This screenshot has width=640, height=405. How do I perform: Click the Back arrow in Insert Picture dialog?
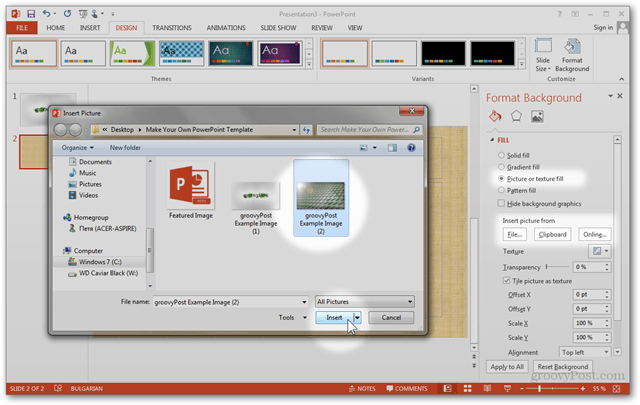[61, 130]
